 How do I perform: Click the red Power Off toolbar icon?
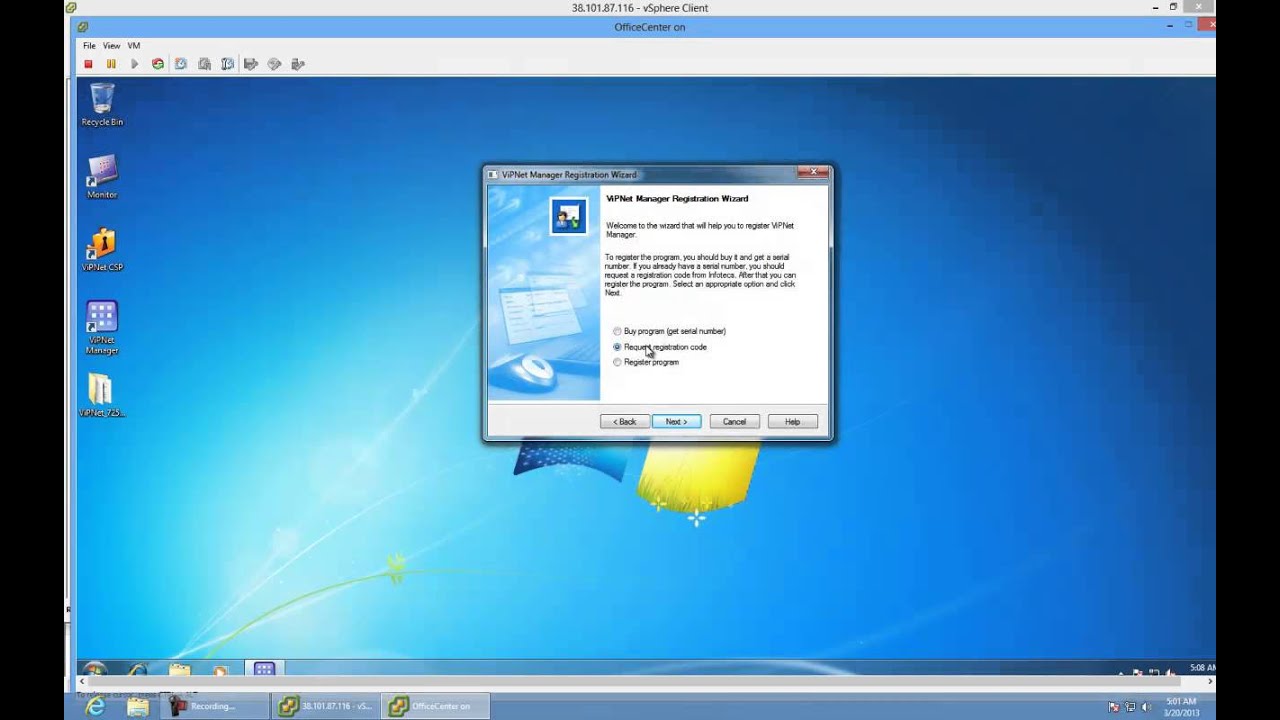(x=88, y=64)
